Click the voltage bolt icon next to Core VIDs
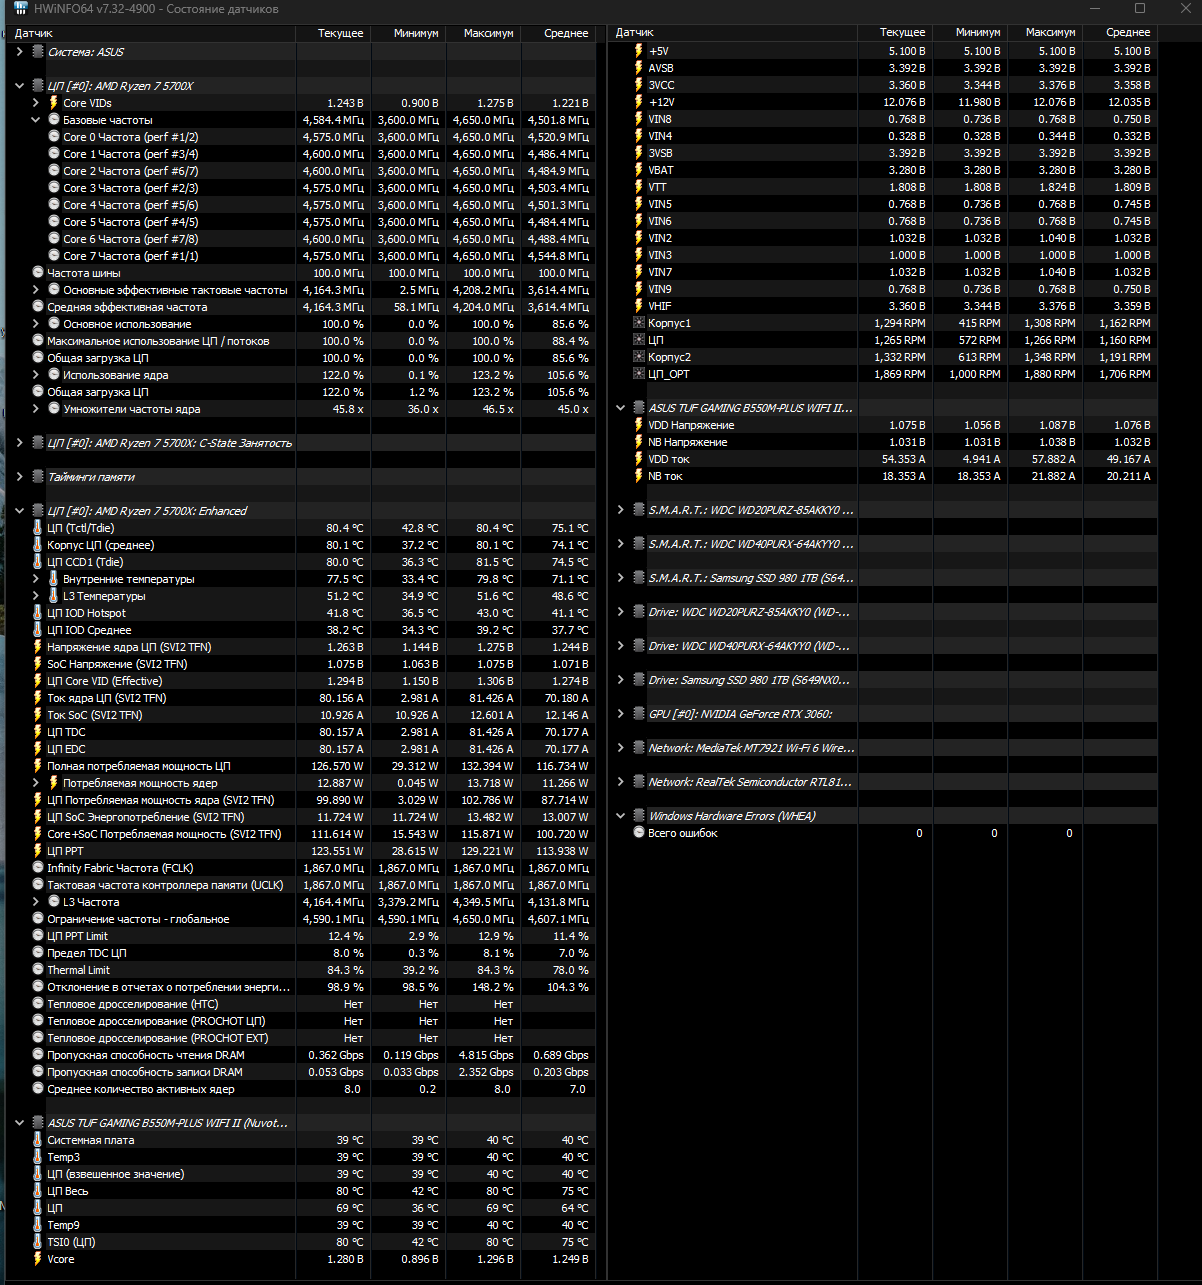1202x1285 pixels. coord(54,103)
